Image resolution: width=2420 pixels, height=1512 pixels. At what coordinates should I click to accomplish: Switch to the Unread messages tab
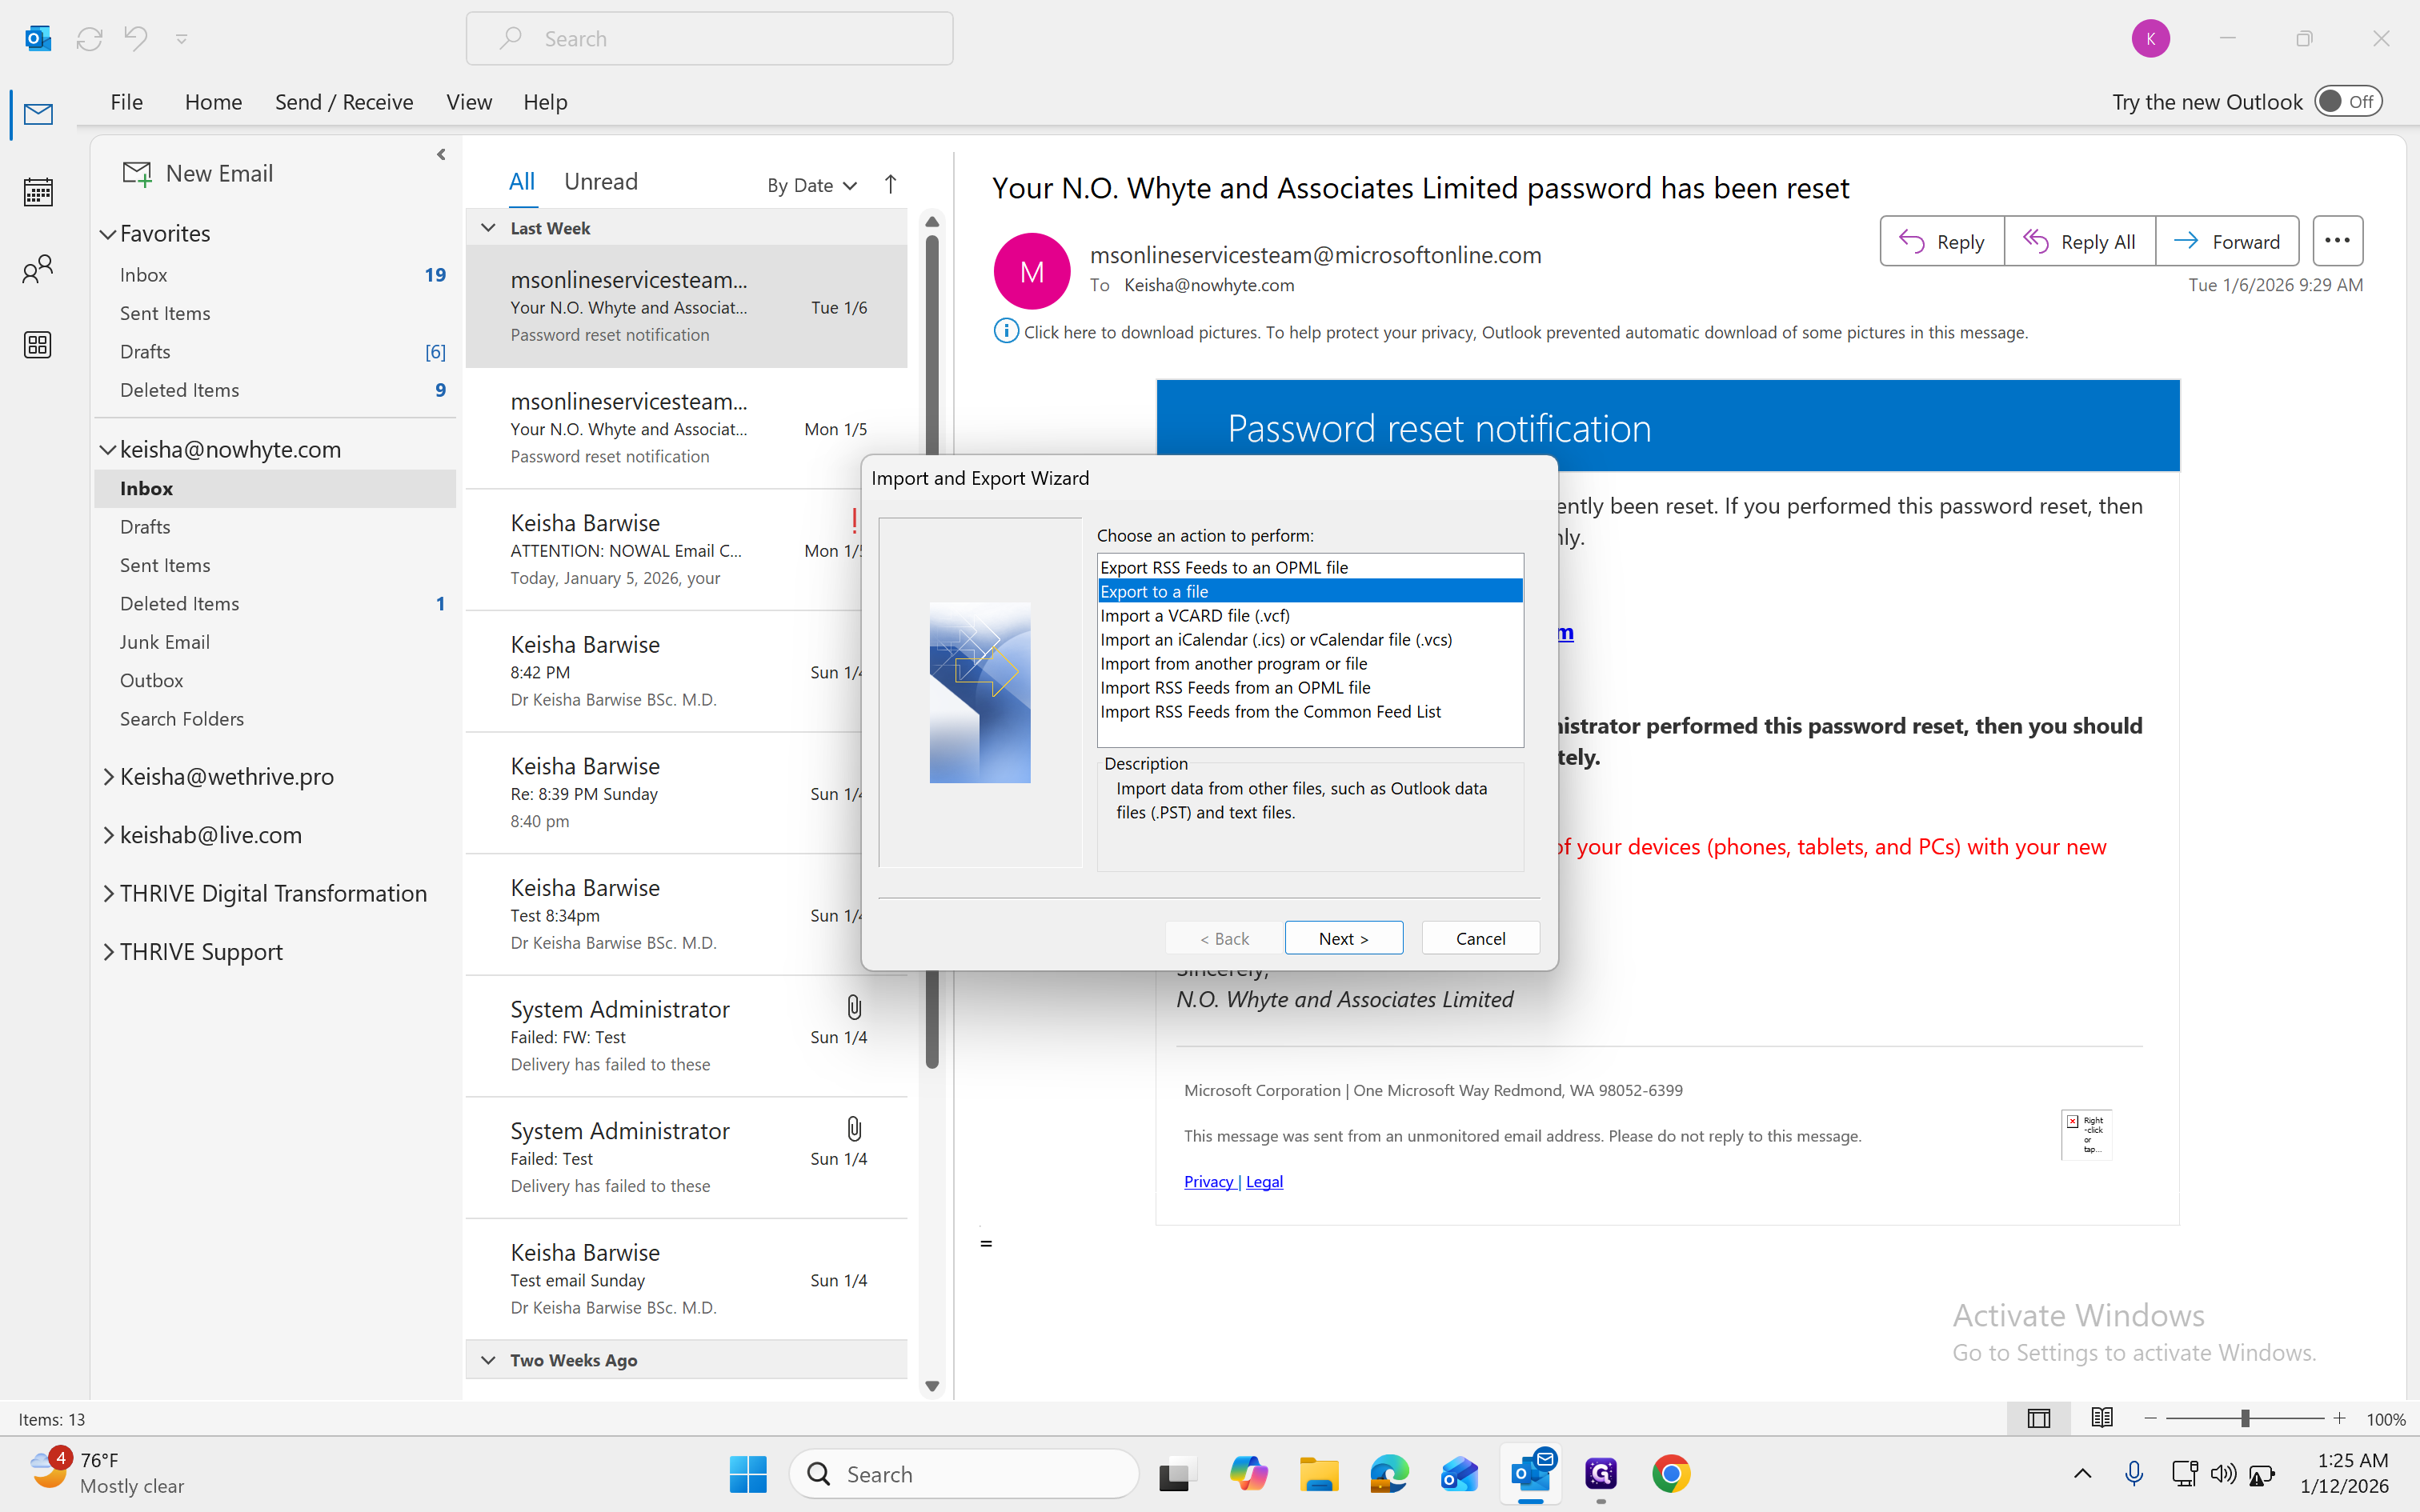click(600, 181)
